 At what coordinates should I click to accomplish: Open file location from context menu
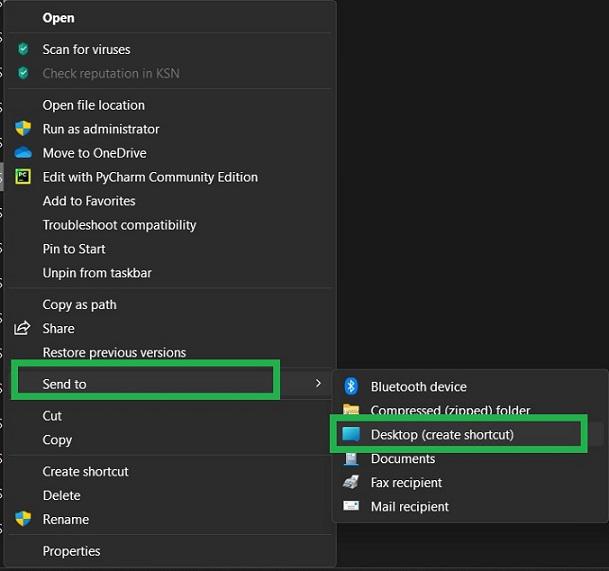(x=93, y=105)
